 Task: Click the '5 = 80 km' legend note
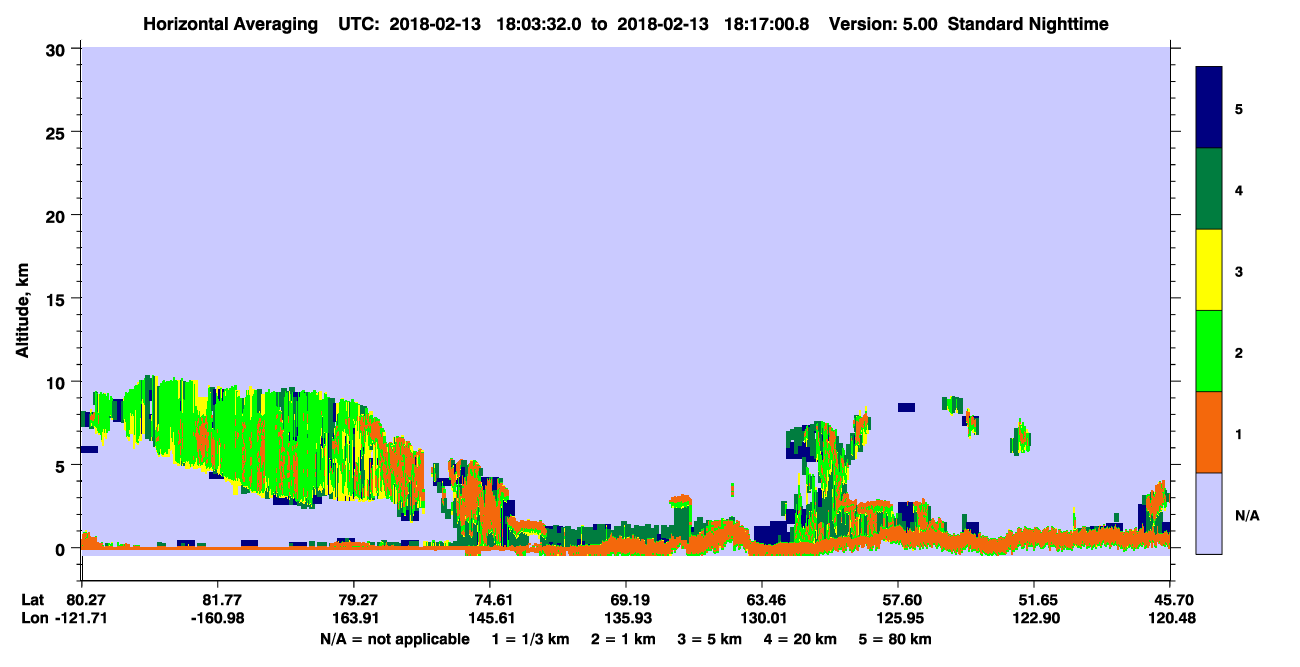(895, 639)
